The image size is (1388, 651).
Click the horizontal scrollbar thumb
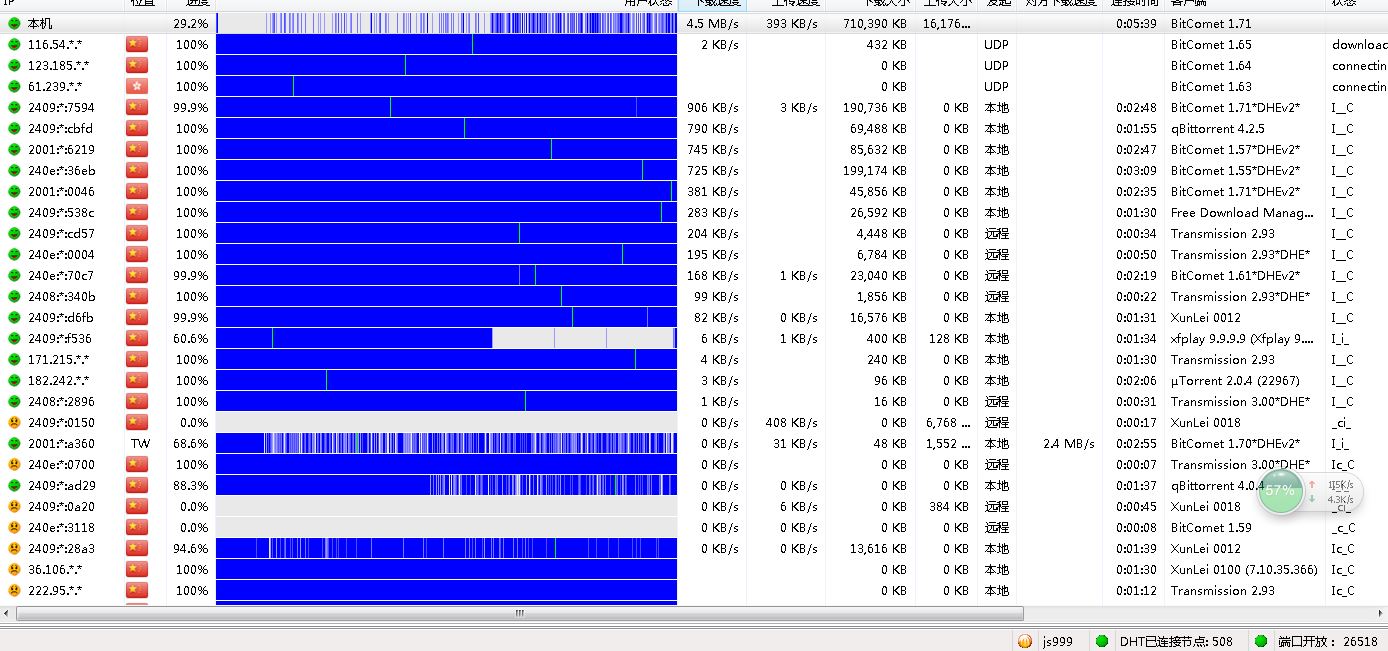point(519,613)
